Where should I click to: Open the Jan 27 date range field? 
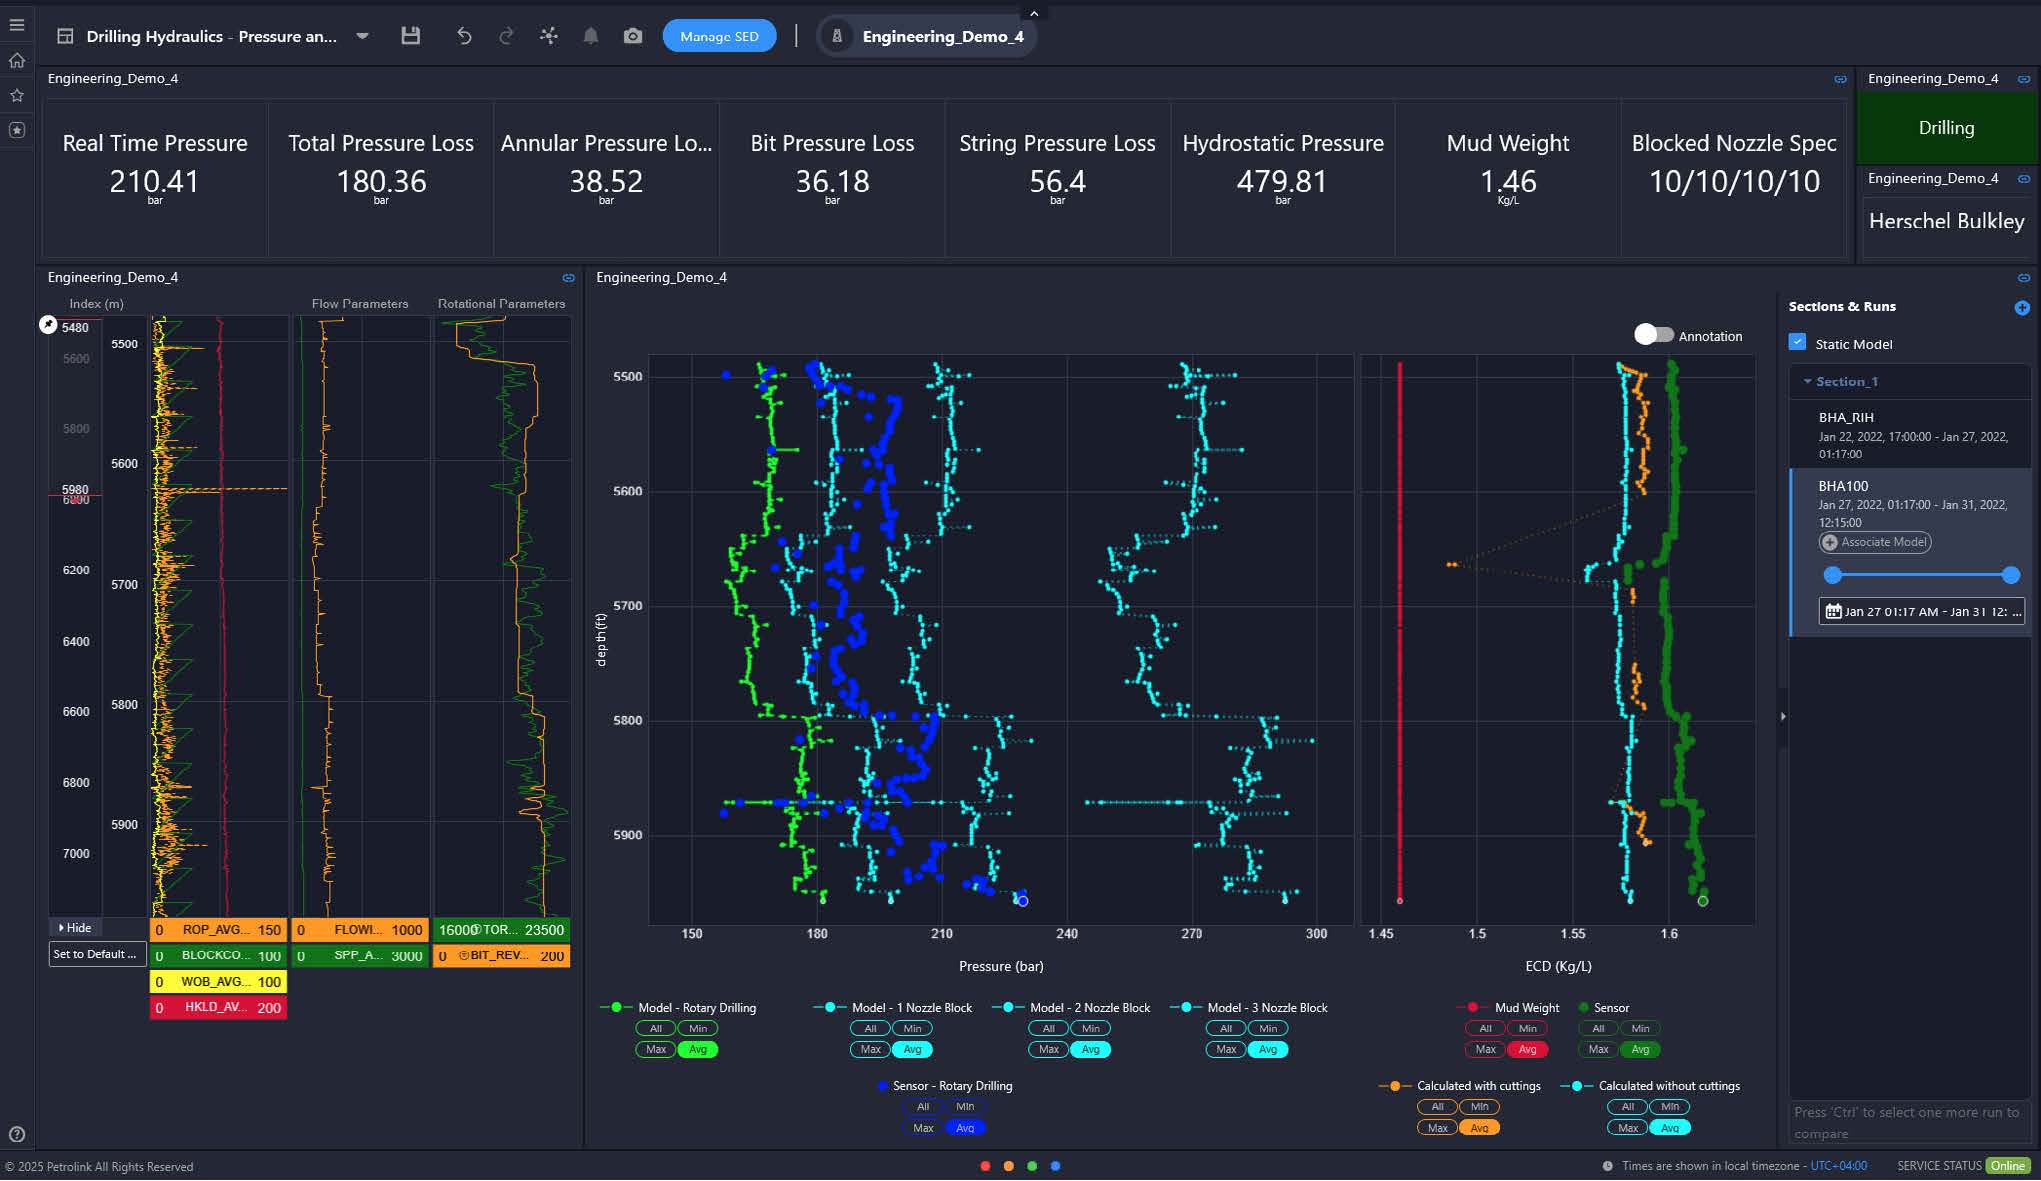click(1921, 611)
